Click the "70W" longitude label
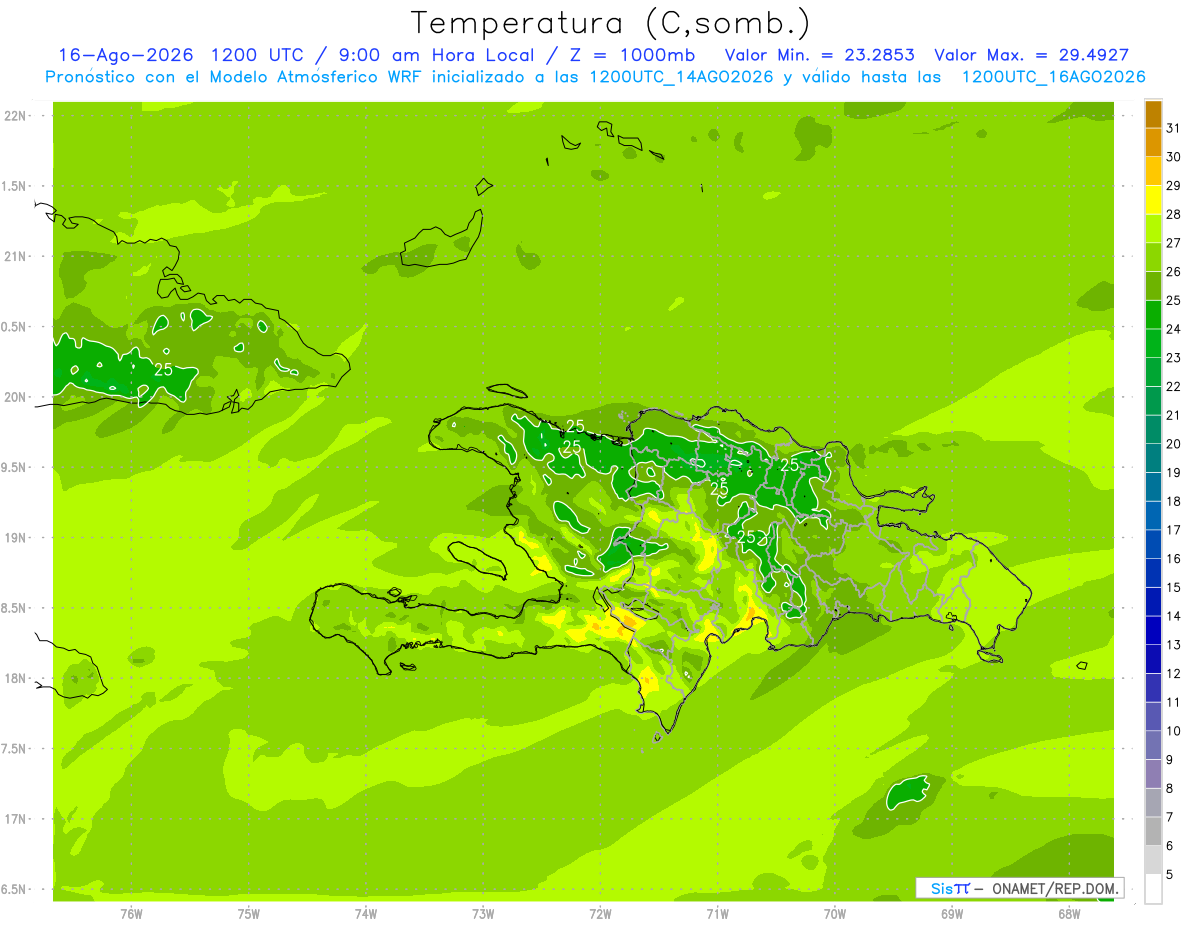 tap(834, 913)
